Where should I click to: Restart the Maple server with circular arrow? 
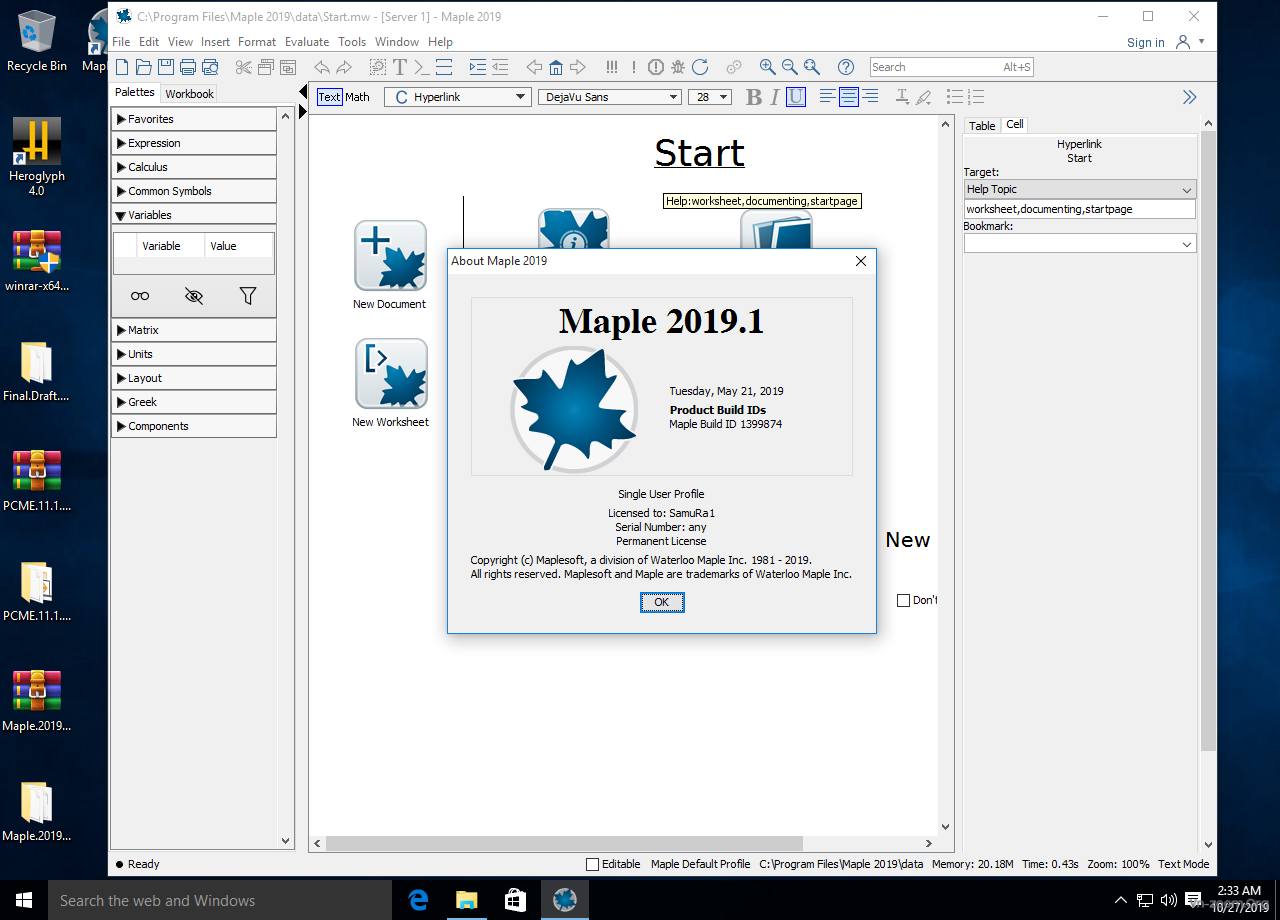700,67
